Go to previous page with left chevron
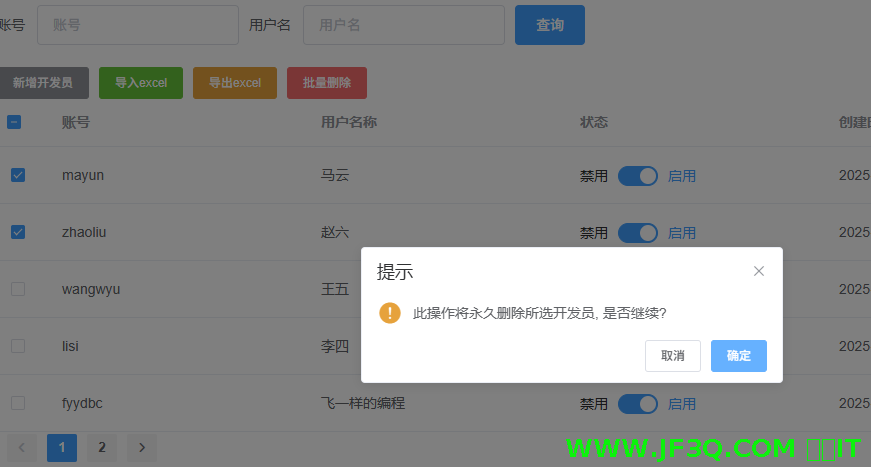This screenshot has height=467, width=871. 22,448
